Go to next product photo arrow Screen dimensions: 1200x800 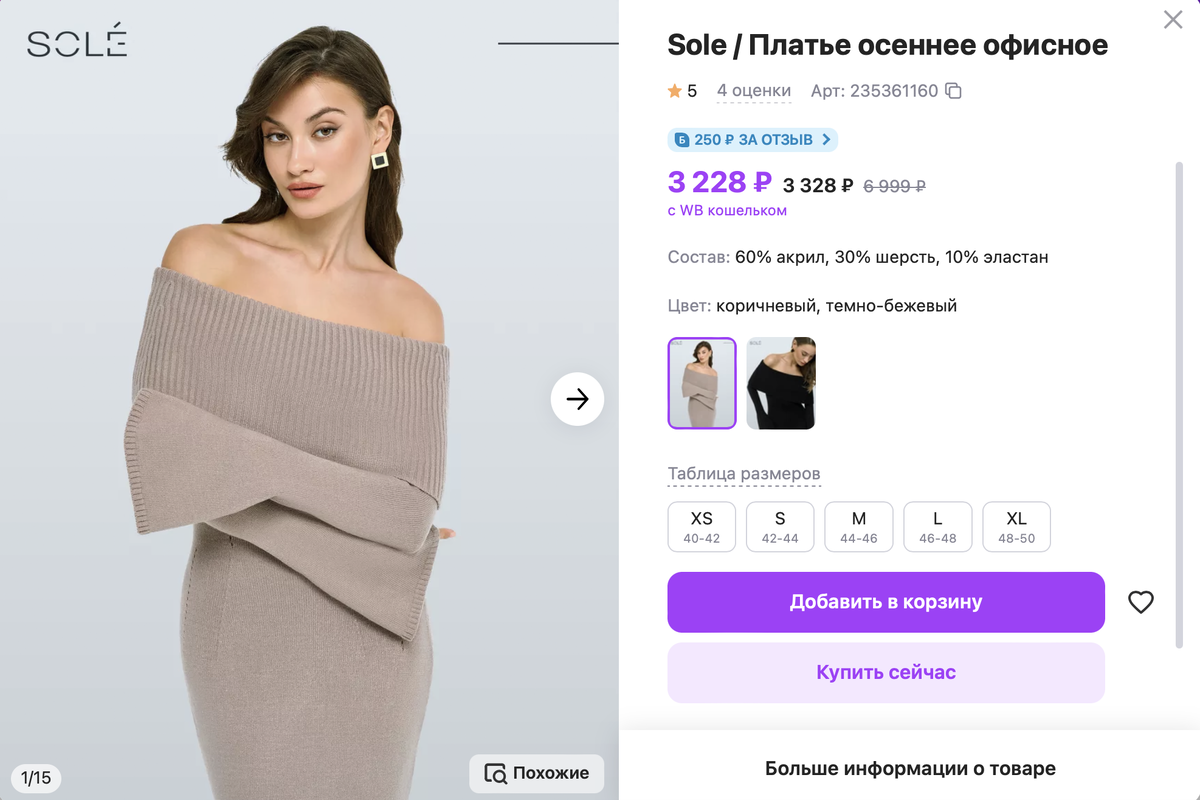577,399
